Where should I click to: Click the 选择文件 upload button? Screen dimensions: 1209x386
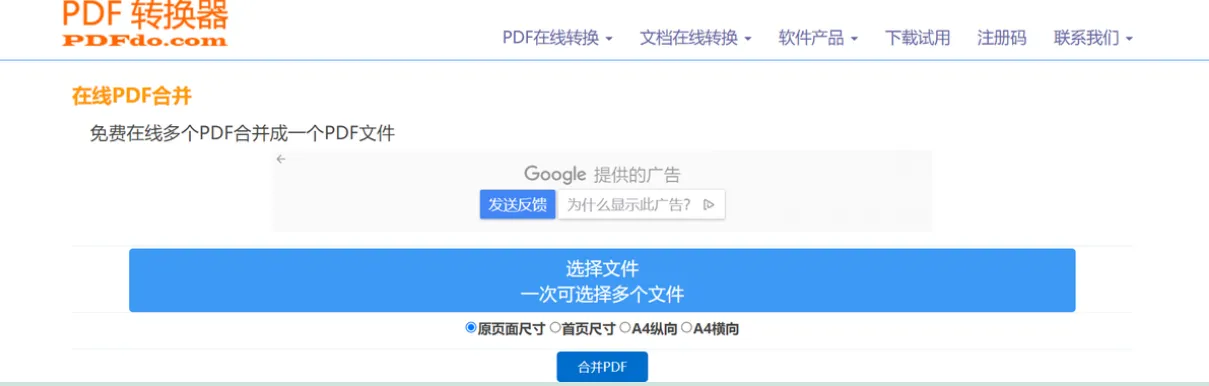tap(602, 281)
